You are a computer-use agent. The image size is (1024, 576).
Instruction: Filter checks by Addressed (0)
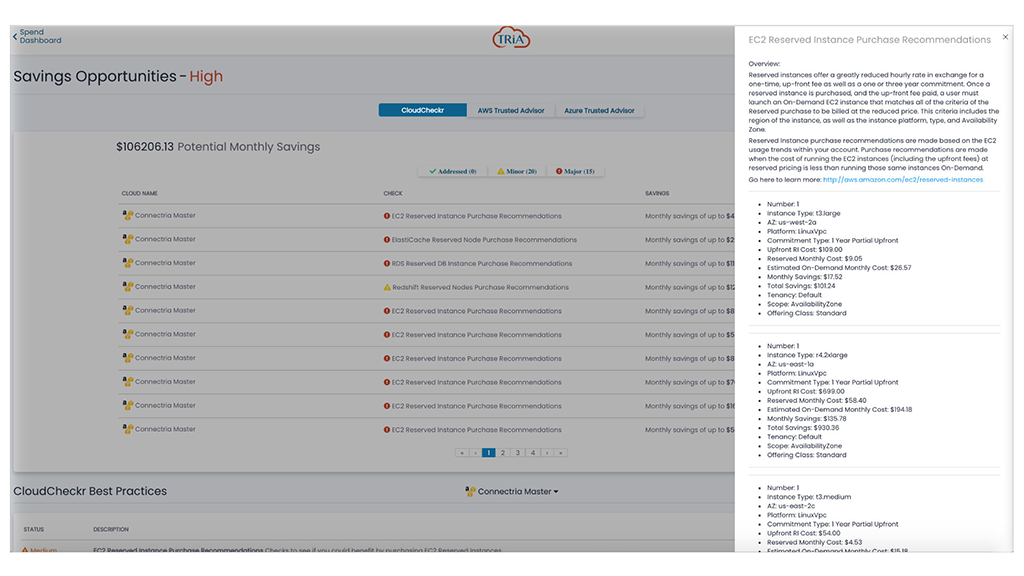[452, 171]
